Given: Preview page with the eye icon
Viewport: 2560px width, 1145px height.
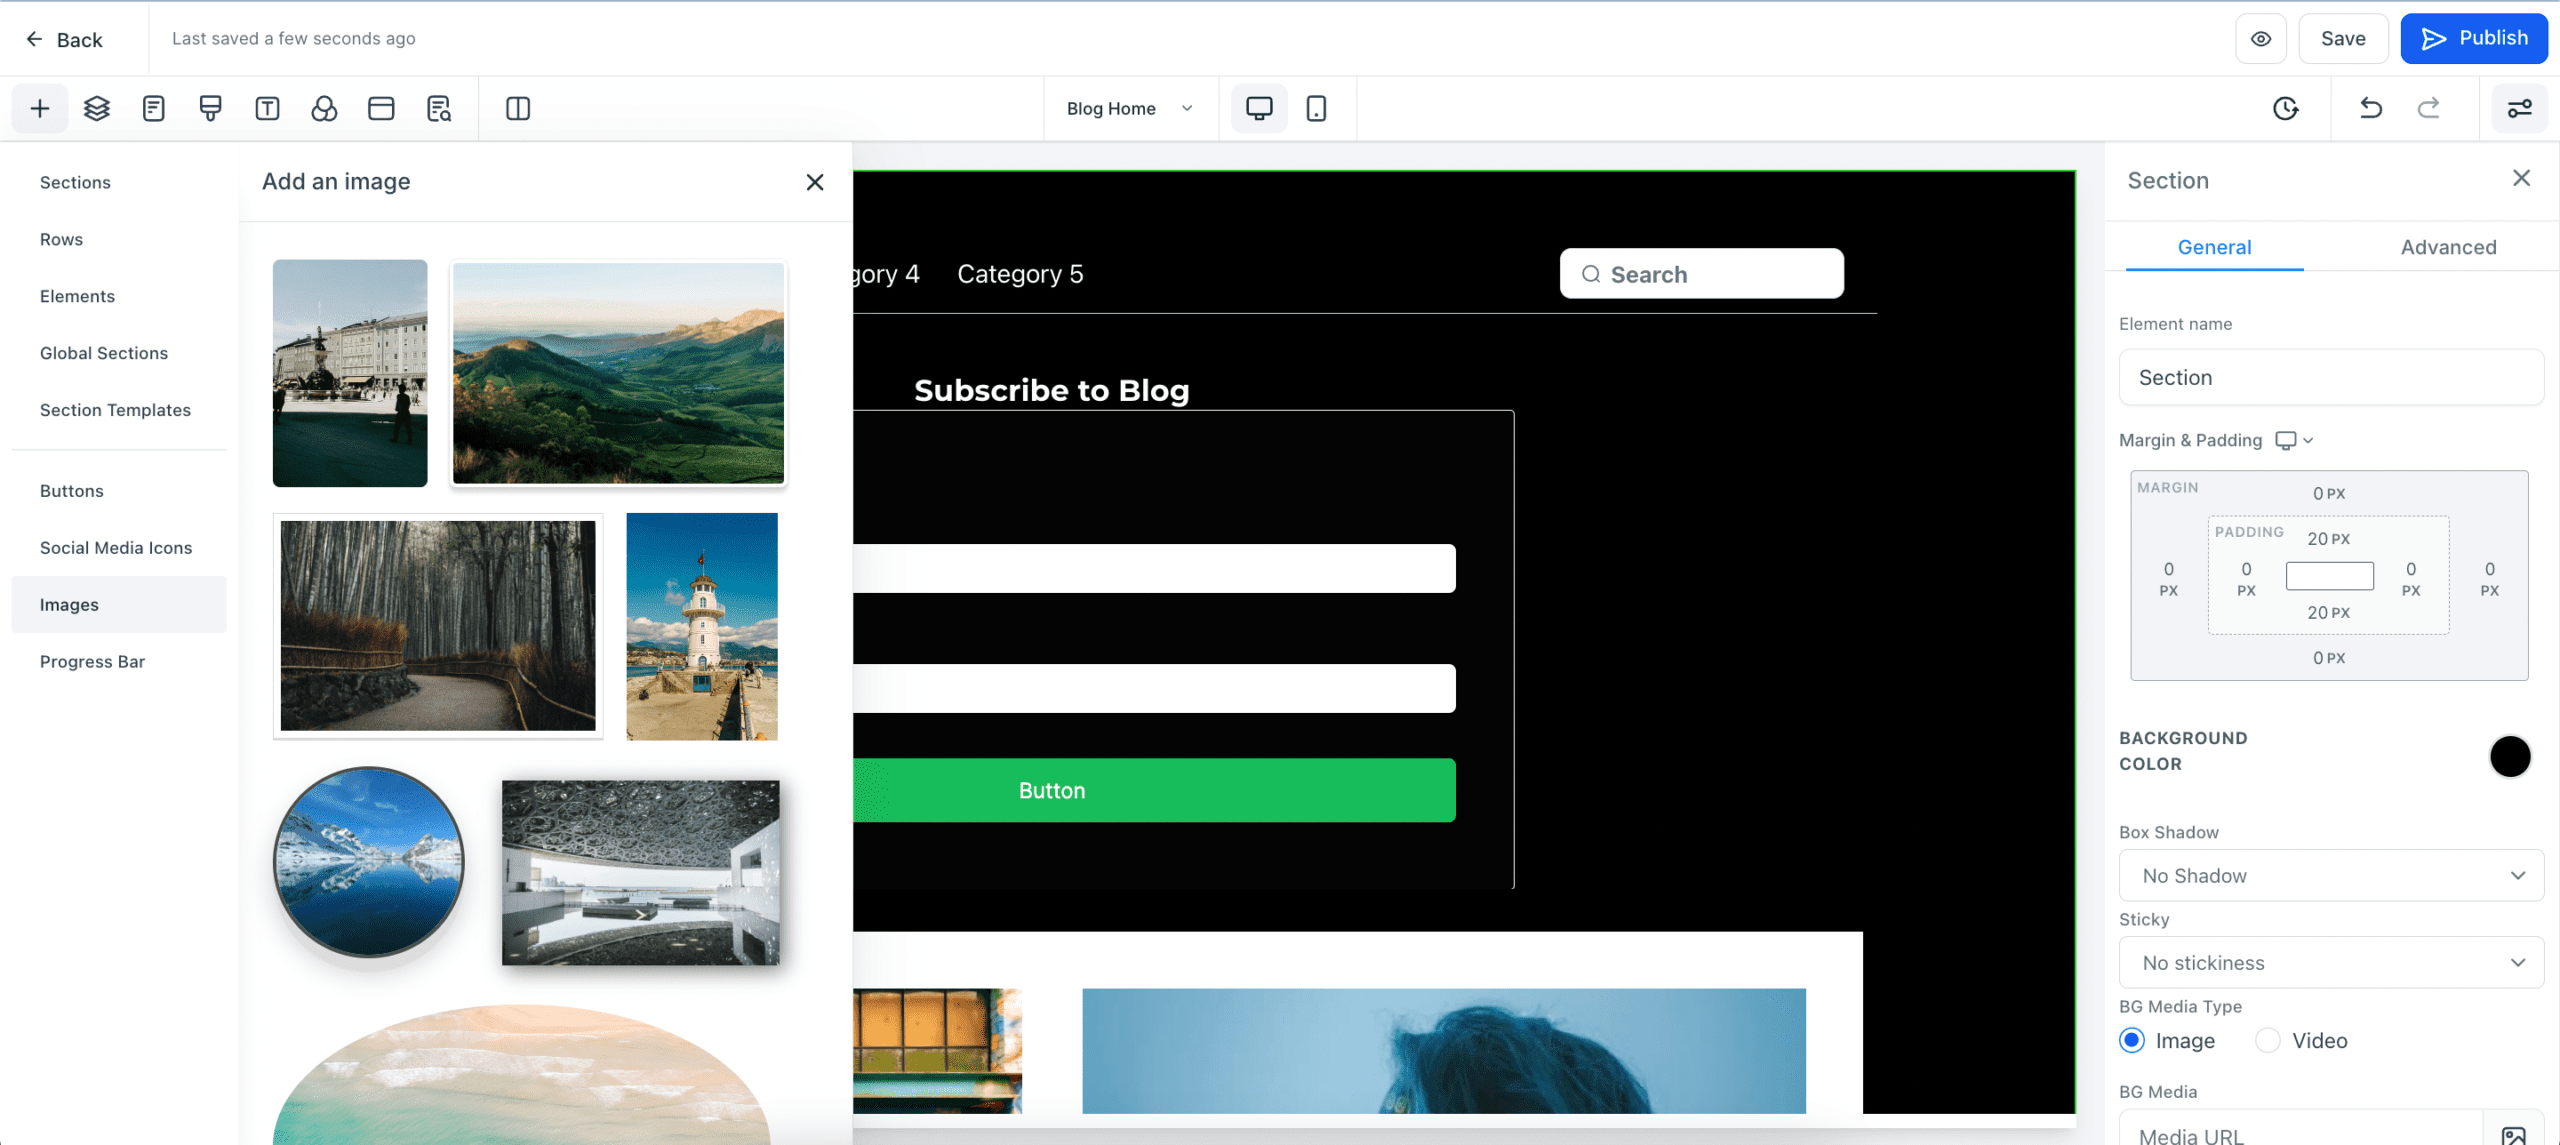Looking at the screenshot, I should pyautogui.click(x=2261, y=39).
